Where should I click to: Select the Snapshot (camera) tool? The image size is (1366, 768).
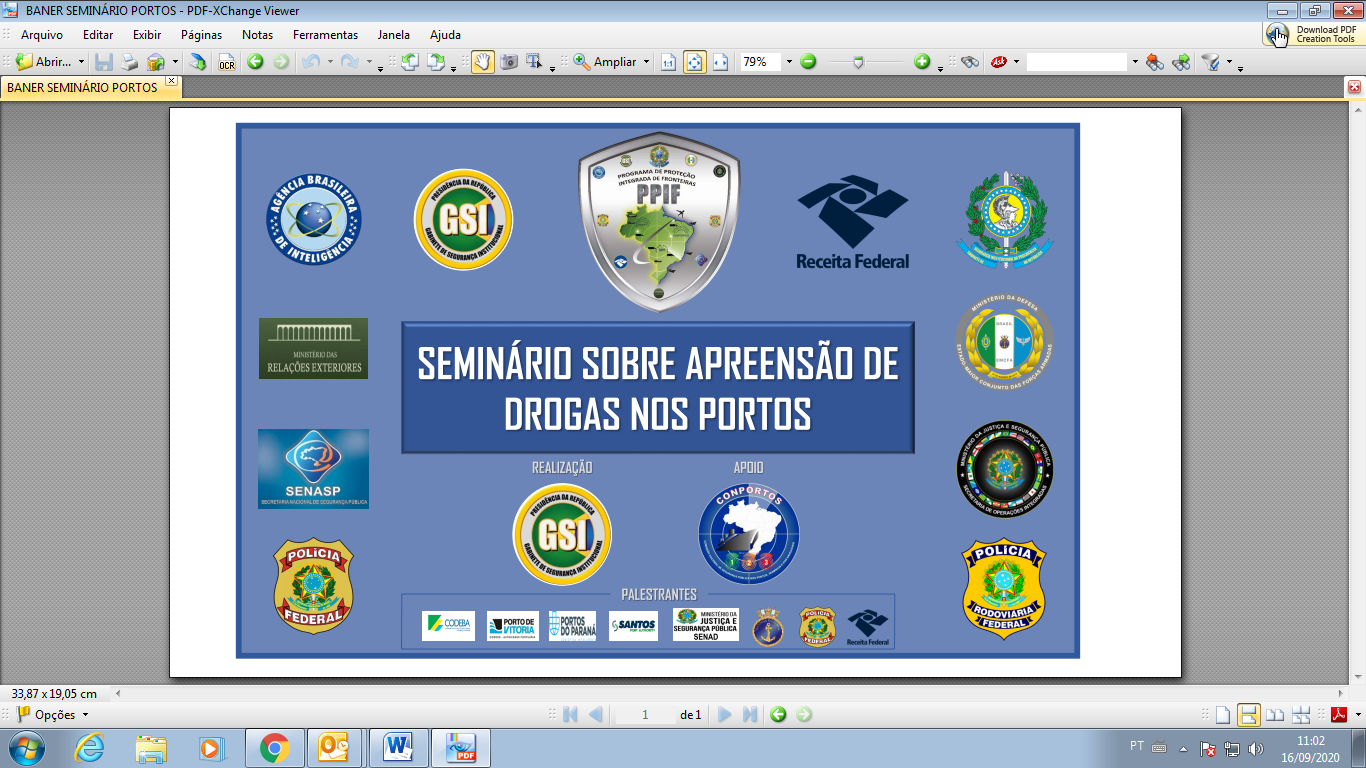coord(511,62)
